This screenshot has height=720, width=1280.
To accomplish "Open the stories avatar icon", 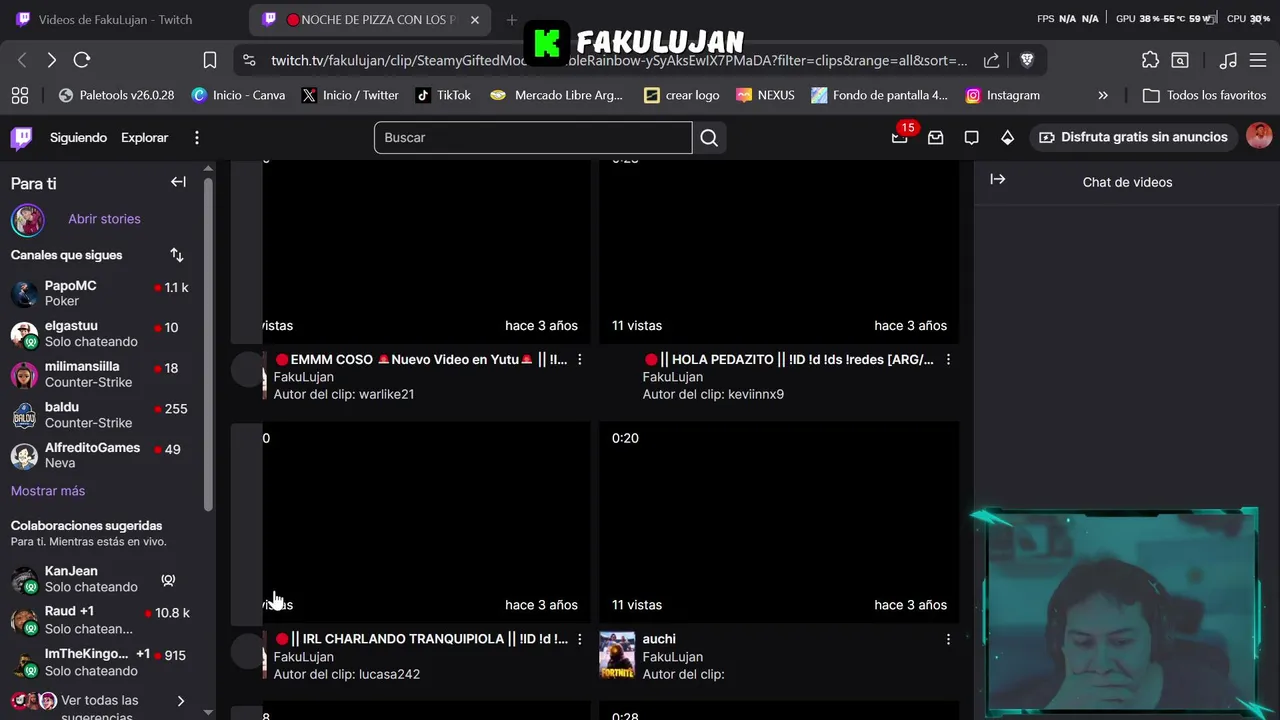I will point(28,219).
